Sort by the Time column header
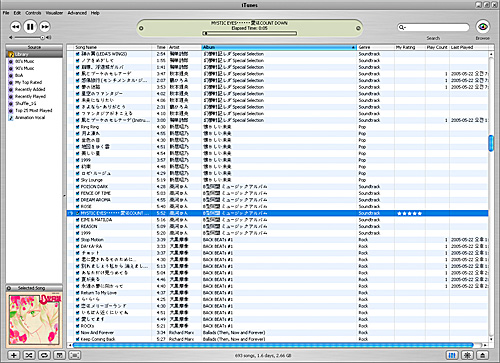500x363 pixels. point(161,47)
